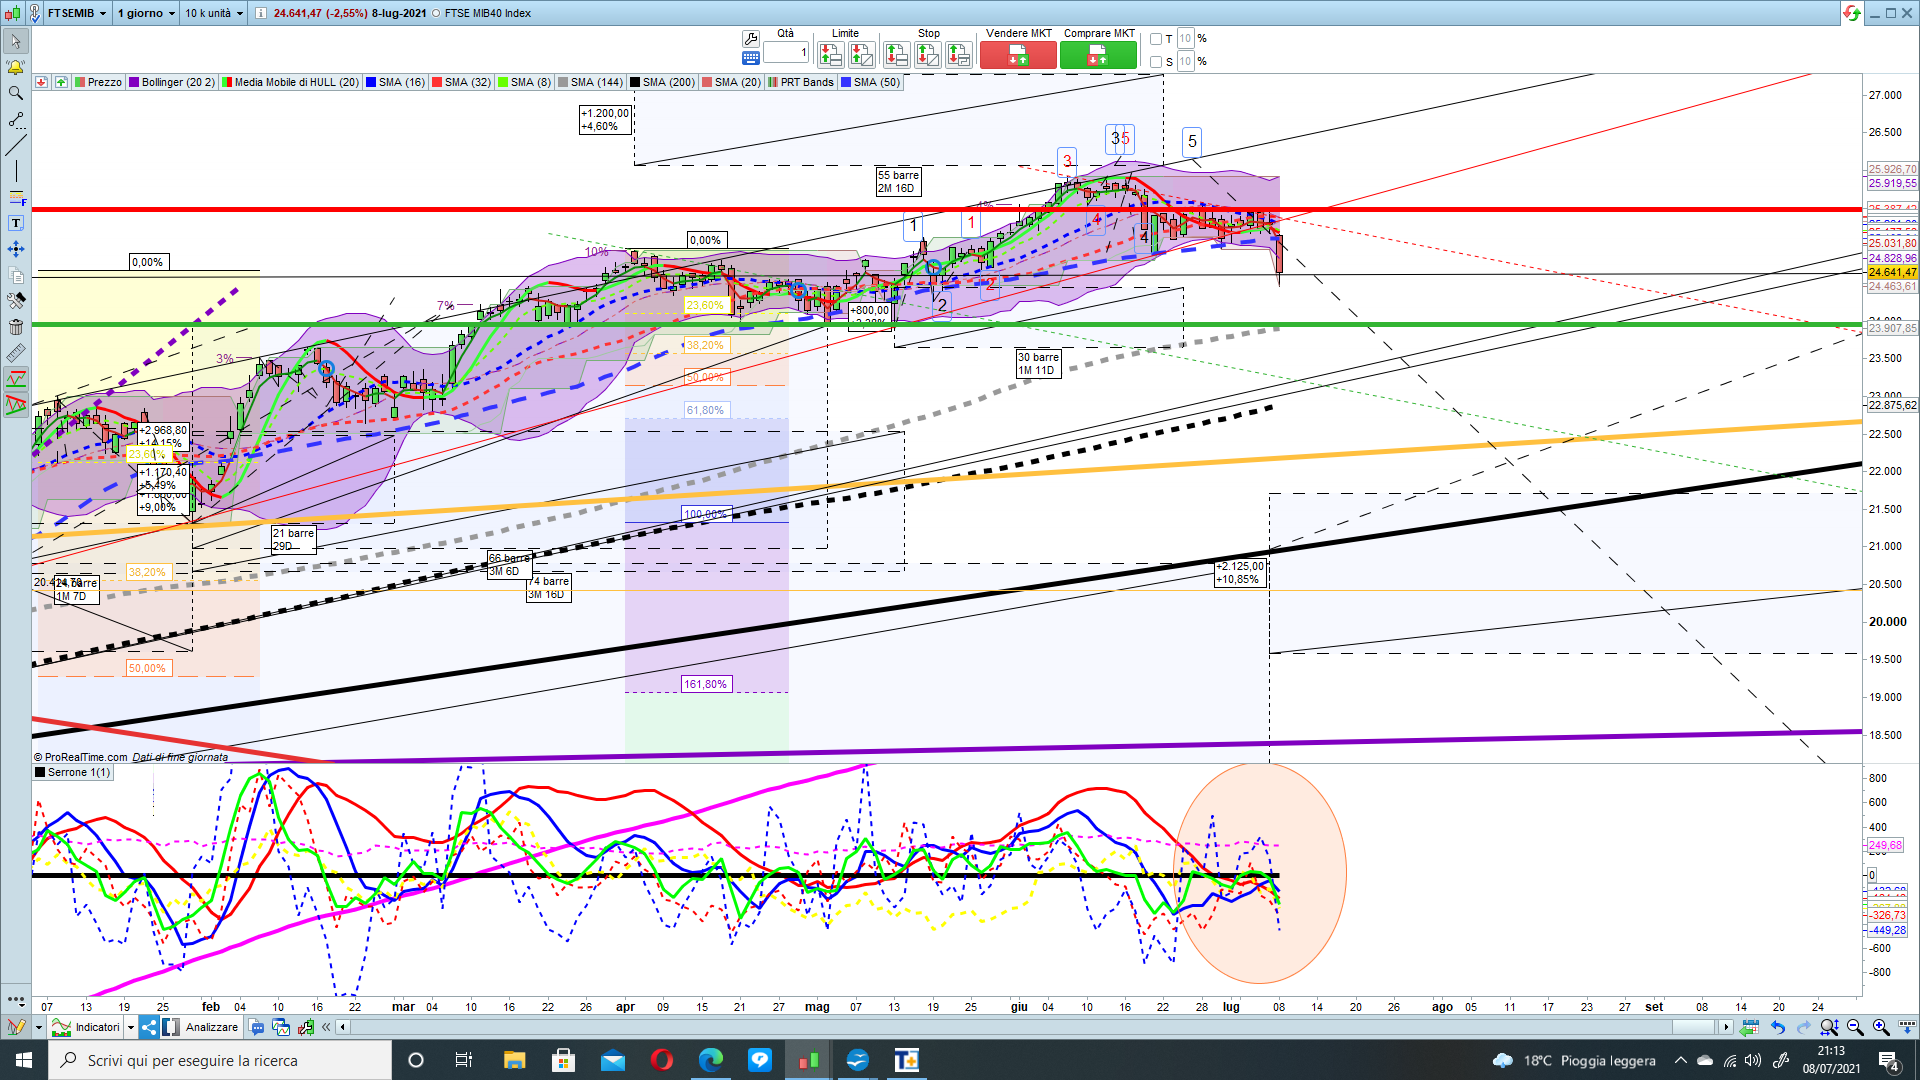The height and width of the screenshot is (1080, 1920).
Task: Expand the Indicatori dropdown arrow
Action: coord(130,1027)
